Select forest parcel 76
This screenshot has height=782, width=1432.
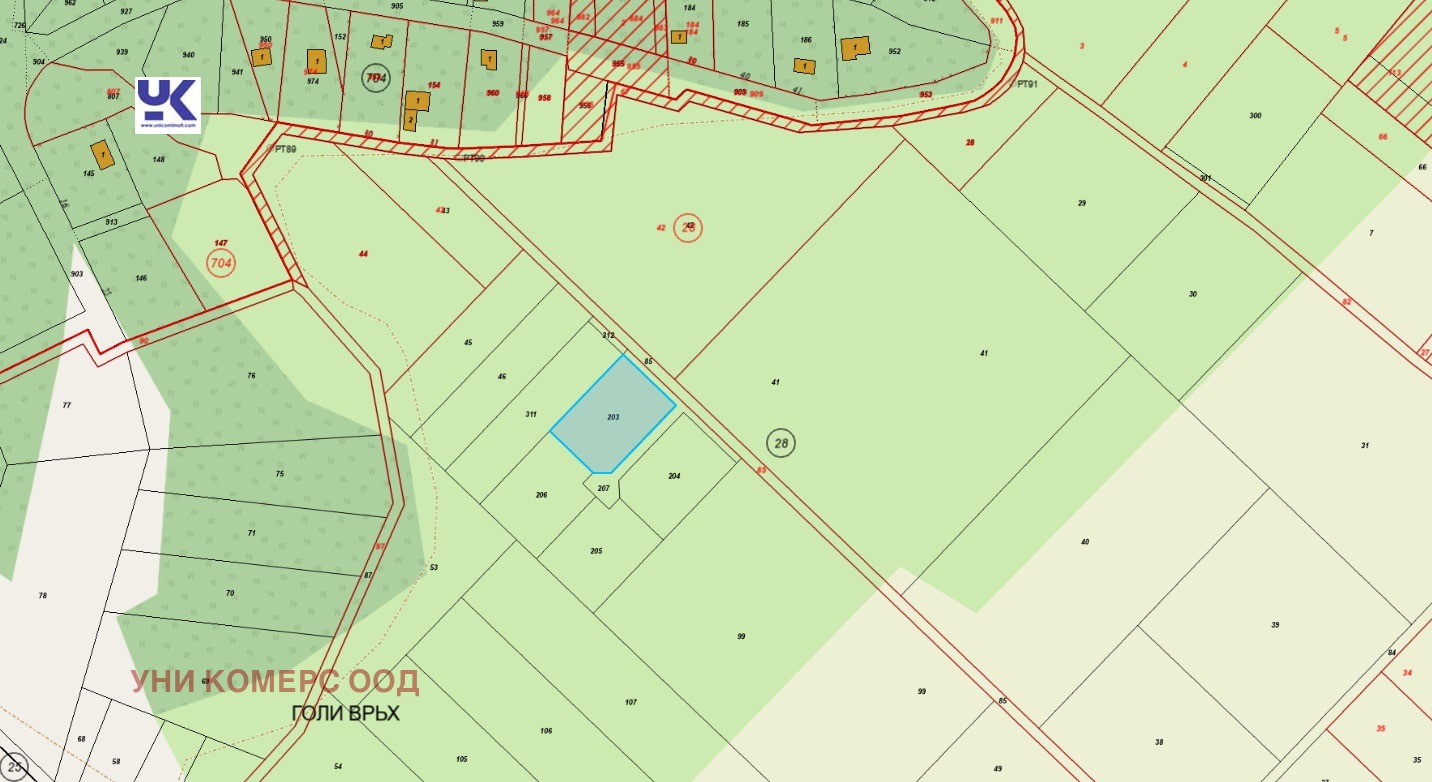(251, 376)
